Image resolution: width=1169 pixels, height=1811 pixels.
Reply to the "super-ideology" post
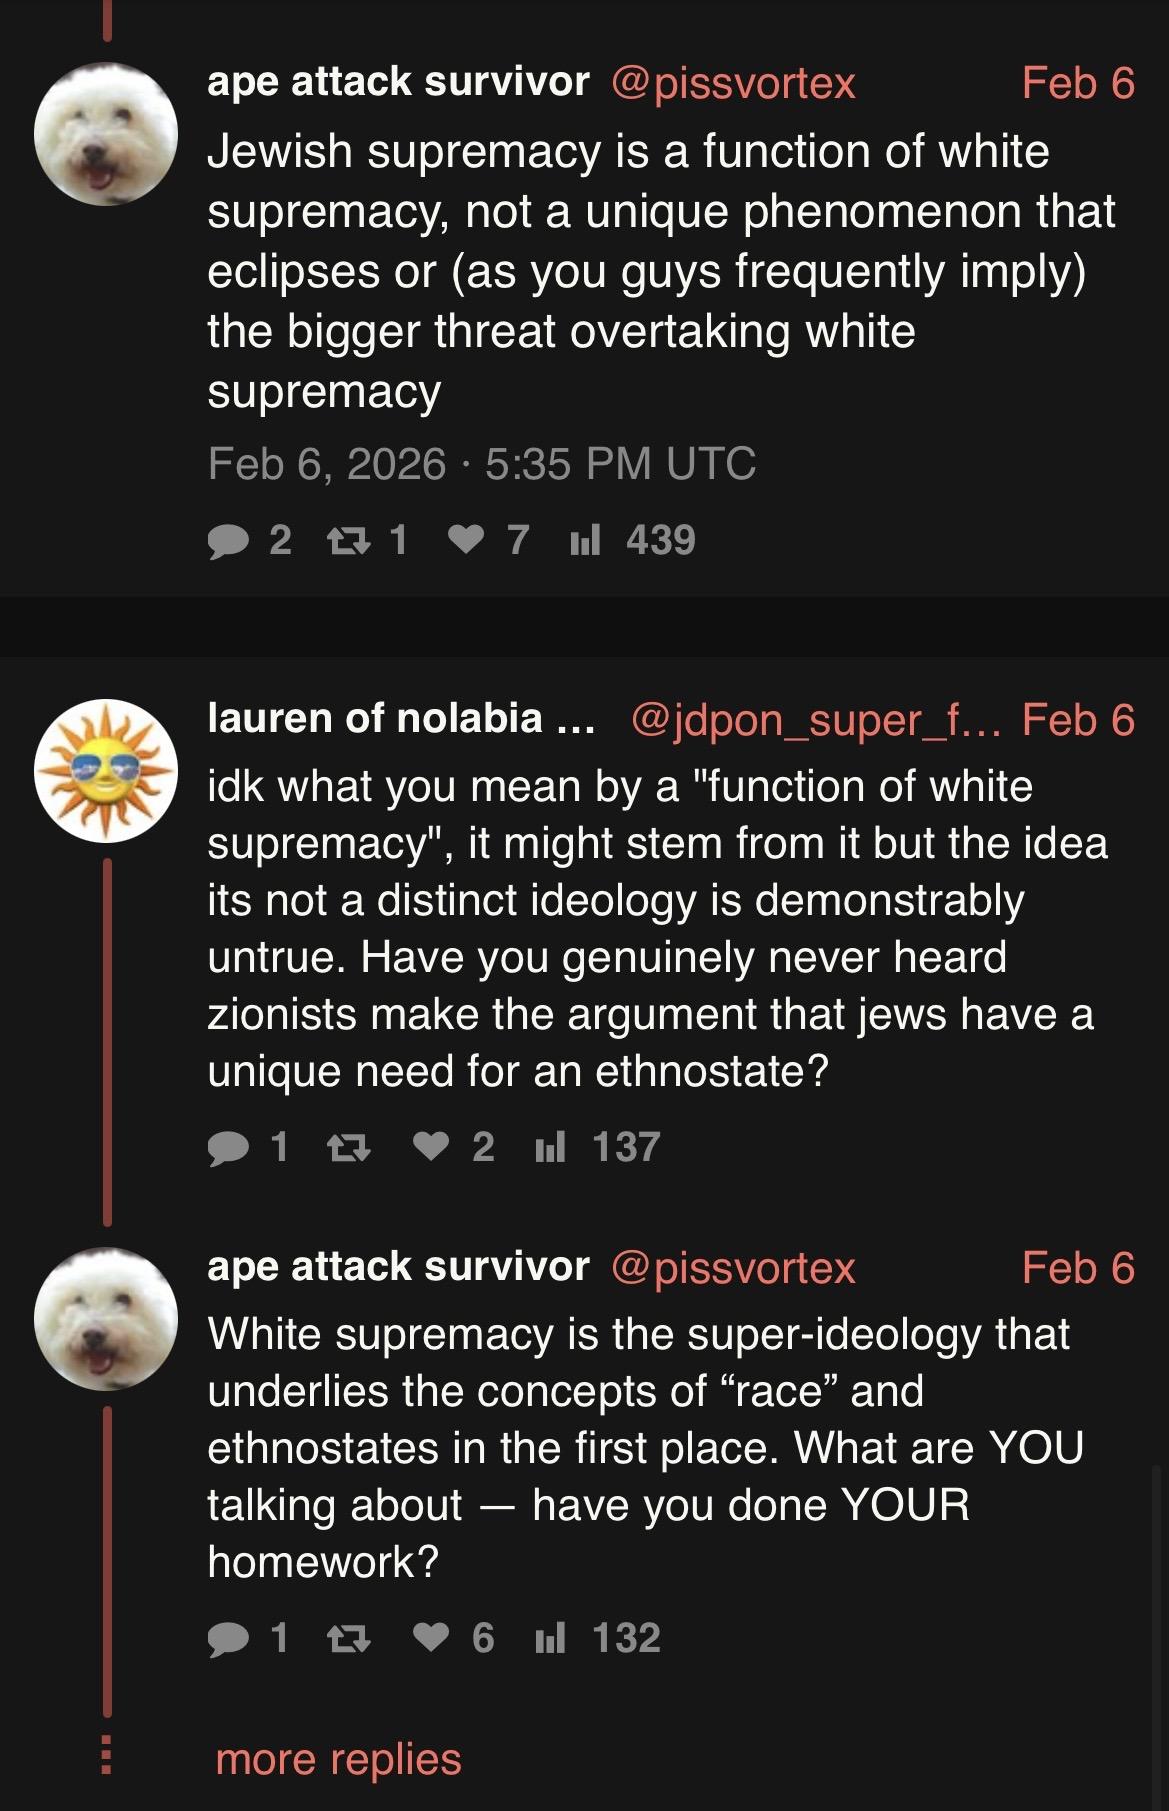pos(229,1639)
